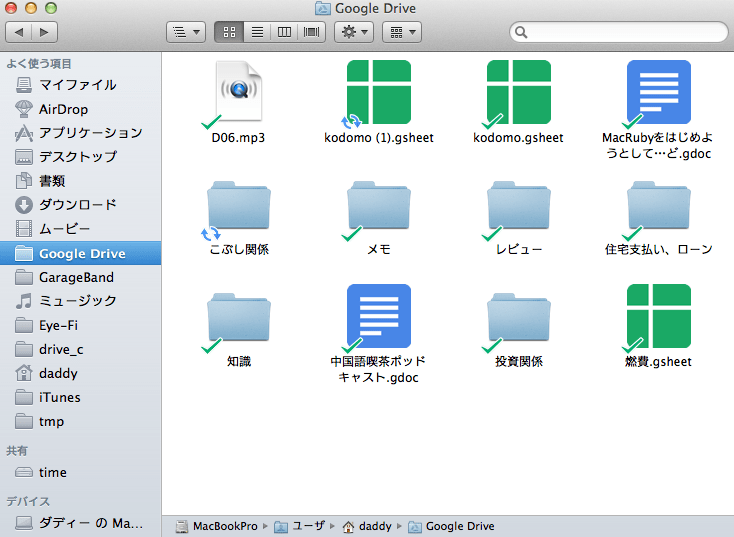Select Eye-Fi in the sidebar

tap(81, 325)
